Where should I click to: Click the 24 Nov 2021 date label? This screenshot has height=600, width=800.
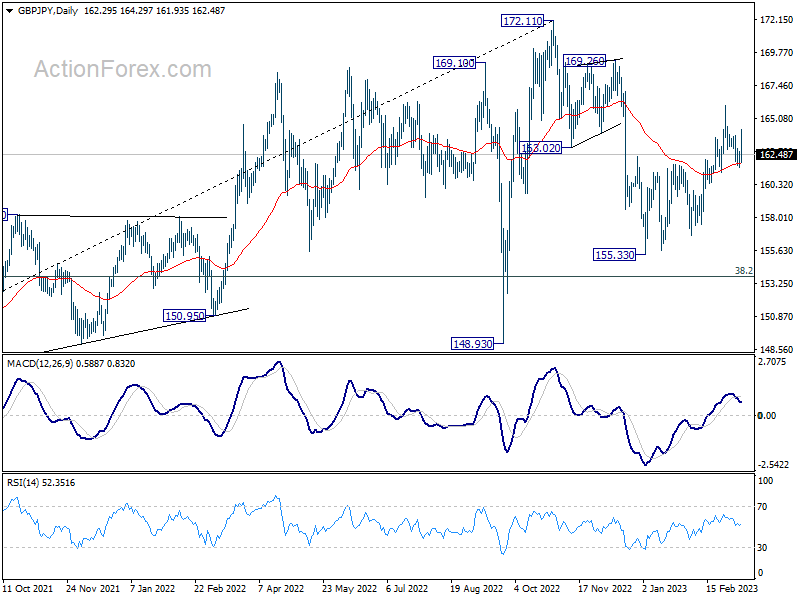93,588
